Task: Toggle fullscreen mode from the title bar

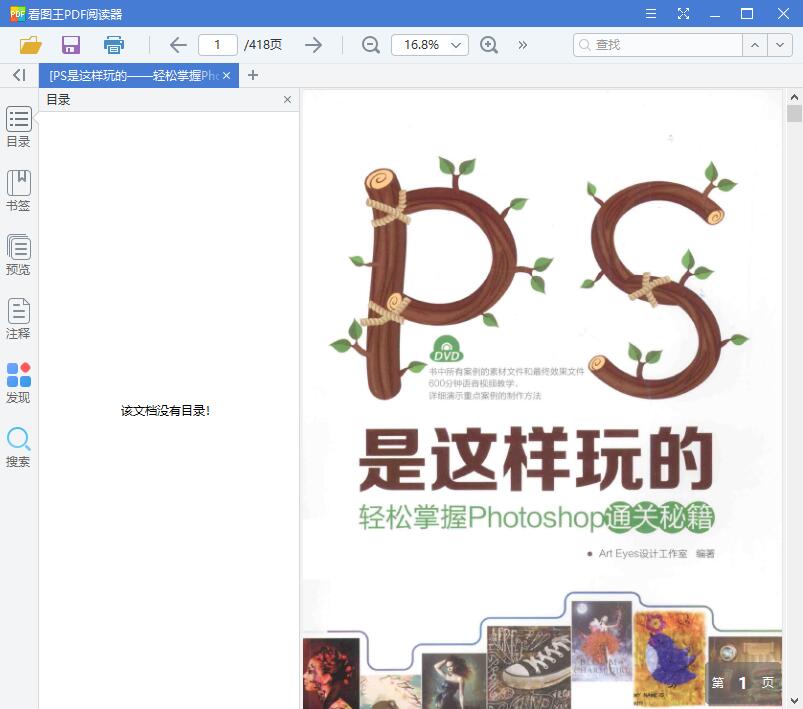Action: click(683, 13)
